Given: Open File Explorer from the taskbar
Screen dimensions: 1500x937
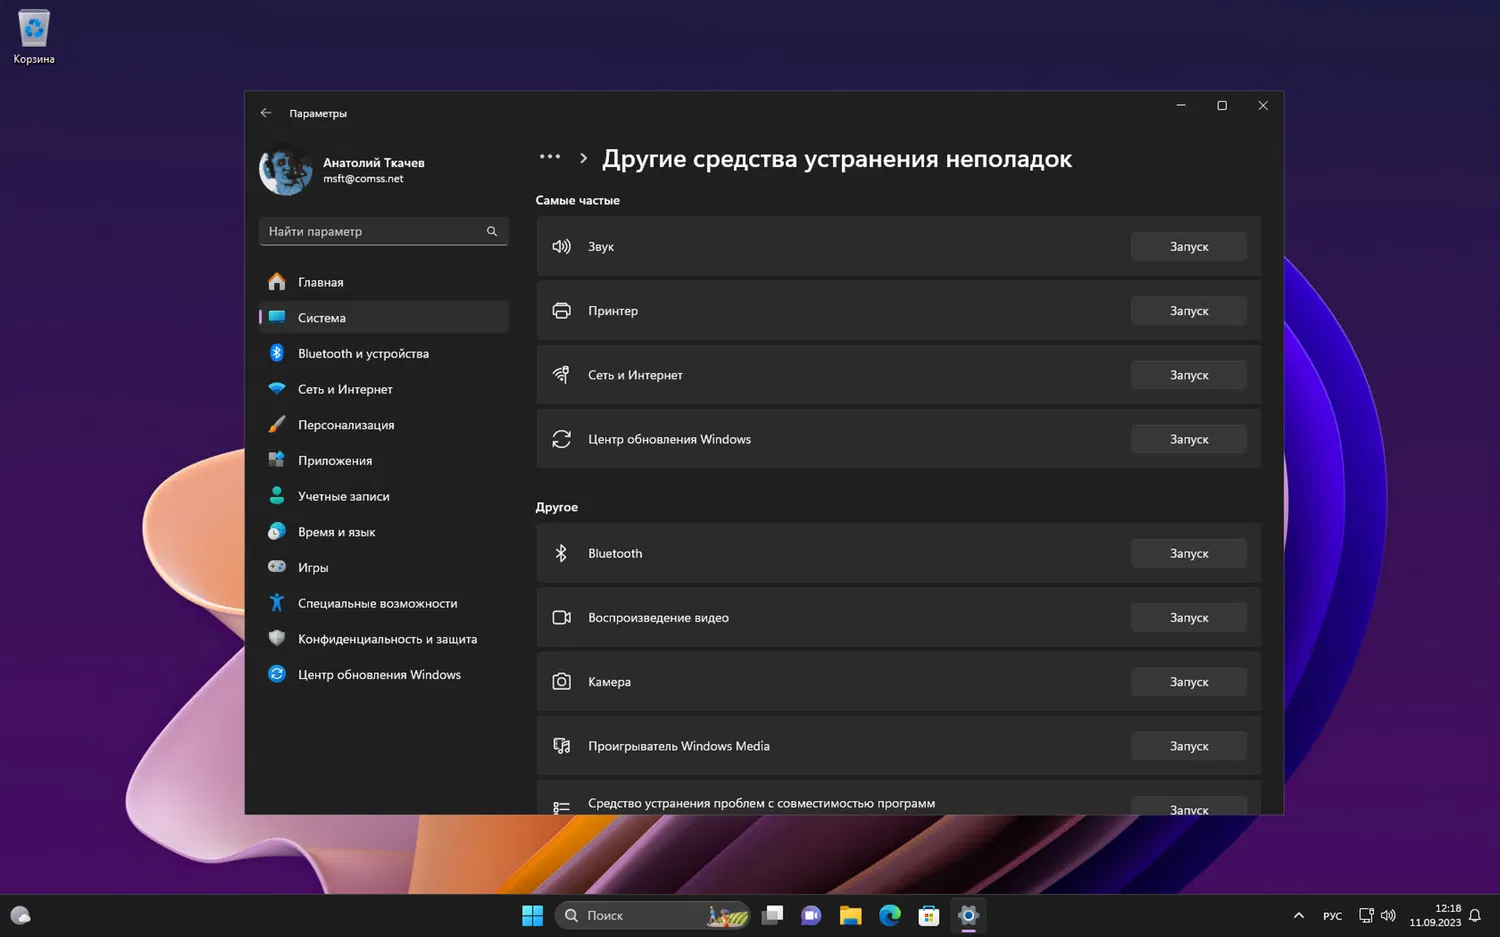Looking at the screenshot, I should [x=850, y=915].
